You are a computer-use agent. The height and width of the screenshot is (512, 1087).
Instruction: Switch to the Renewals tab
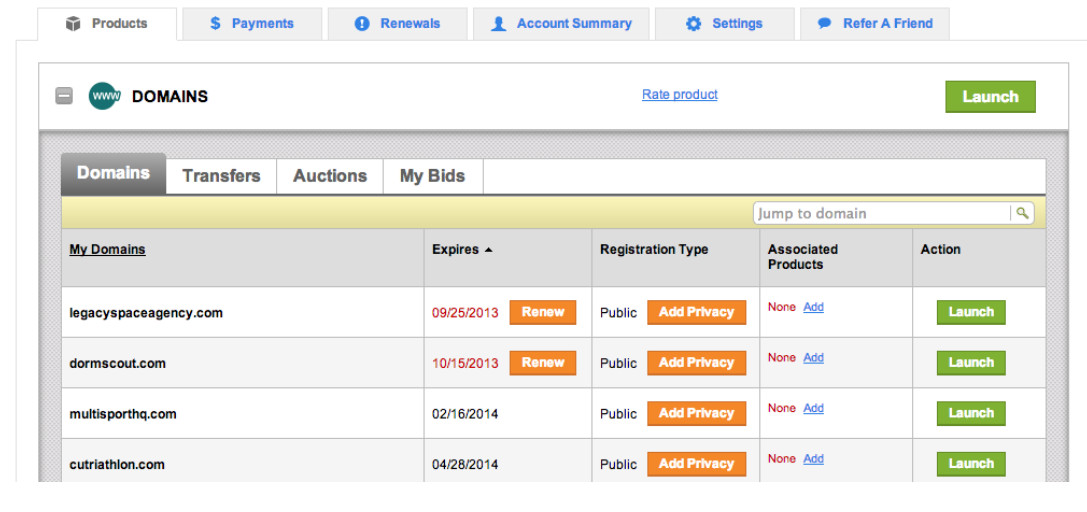pyautogui.click(x=397, y=24)
